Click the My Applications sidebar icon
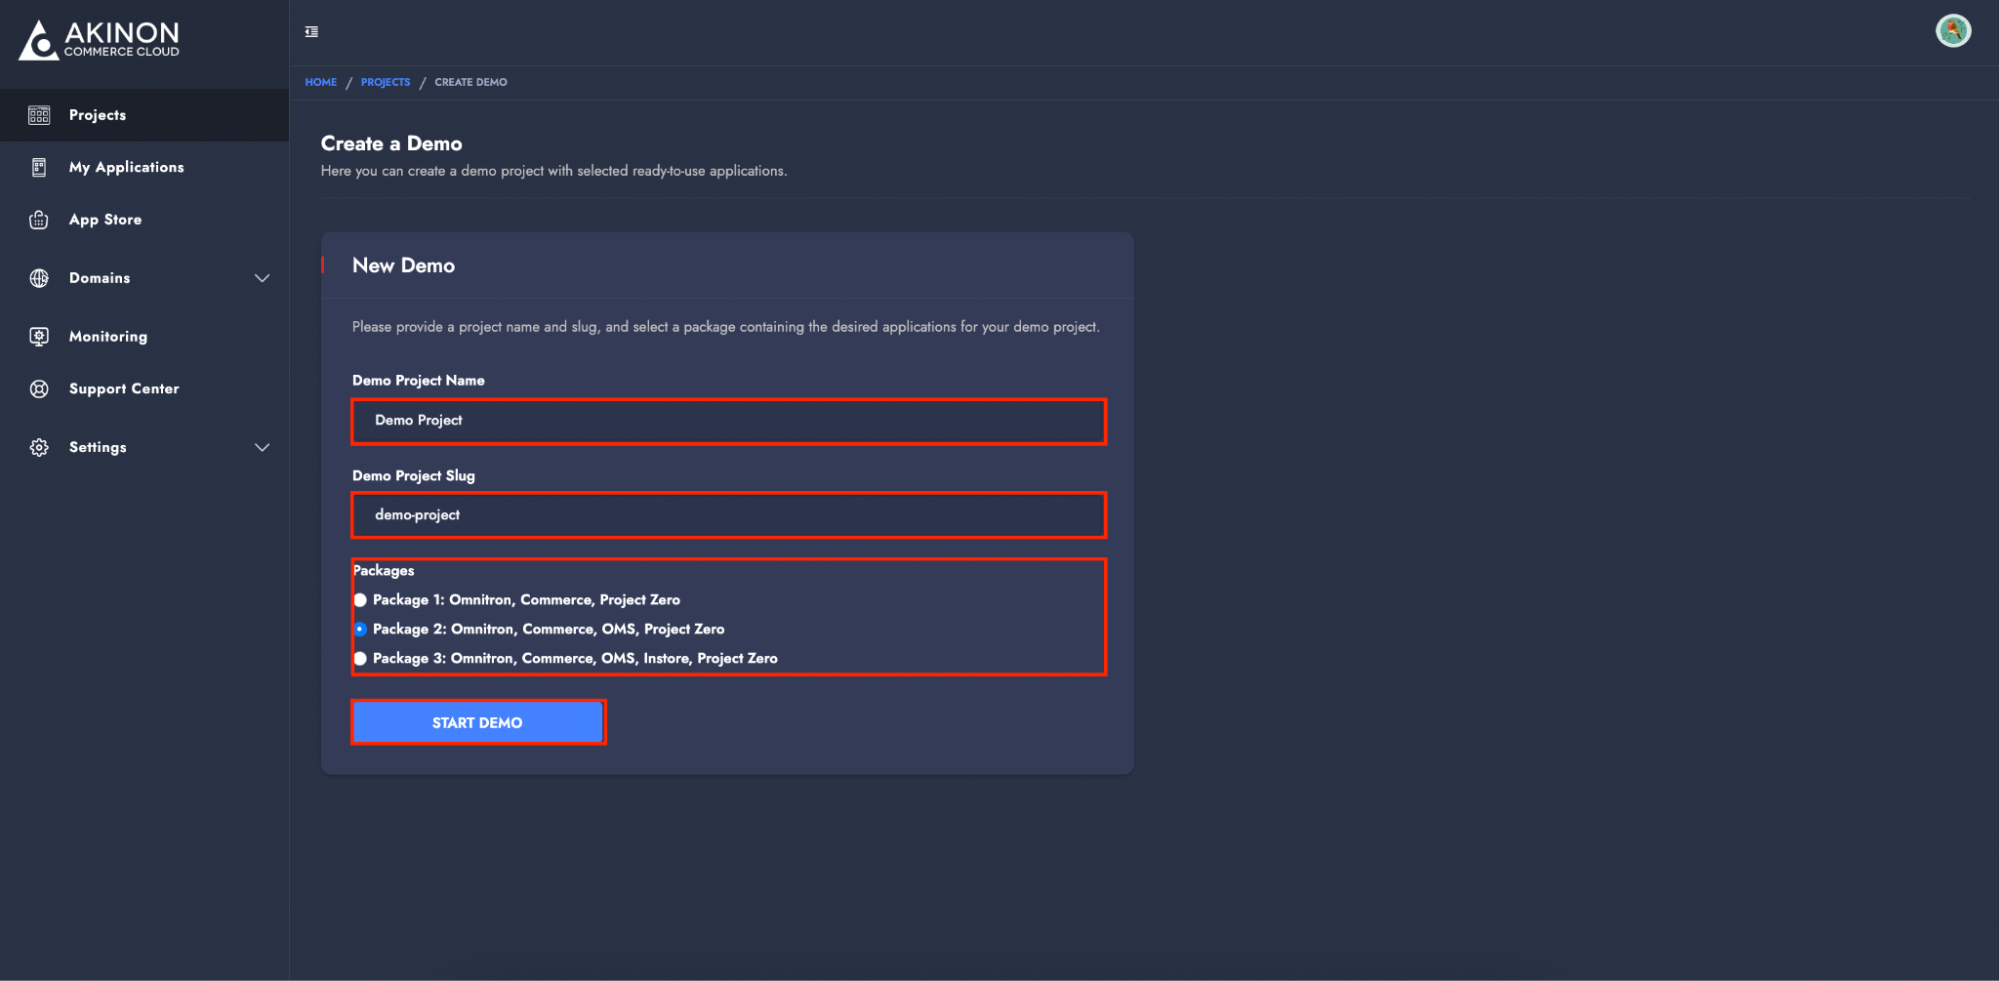1999x981 pixels. (39, 167)
